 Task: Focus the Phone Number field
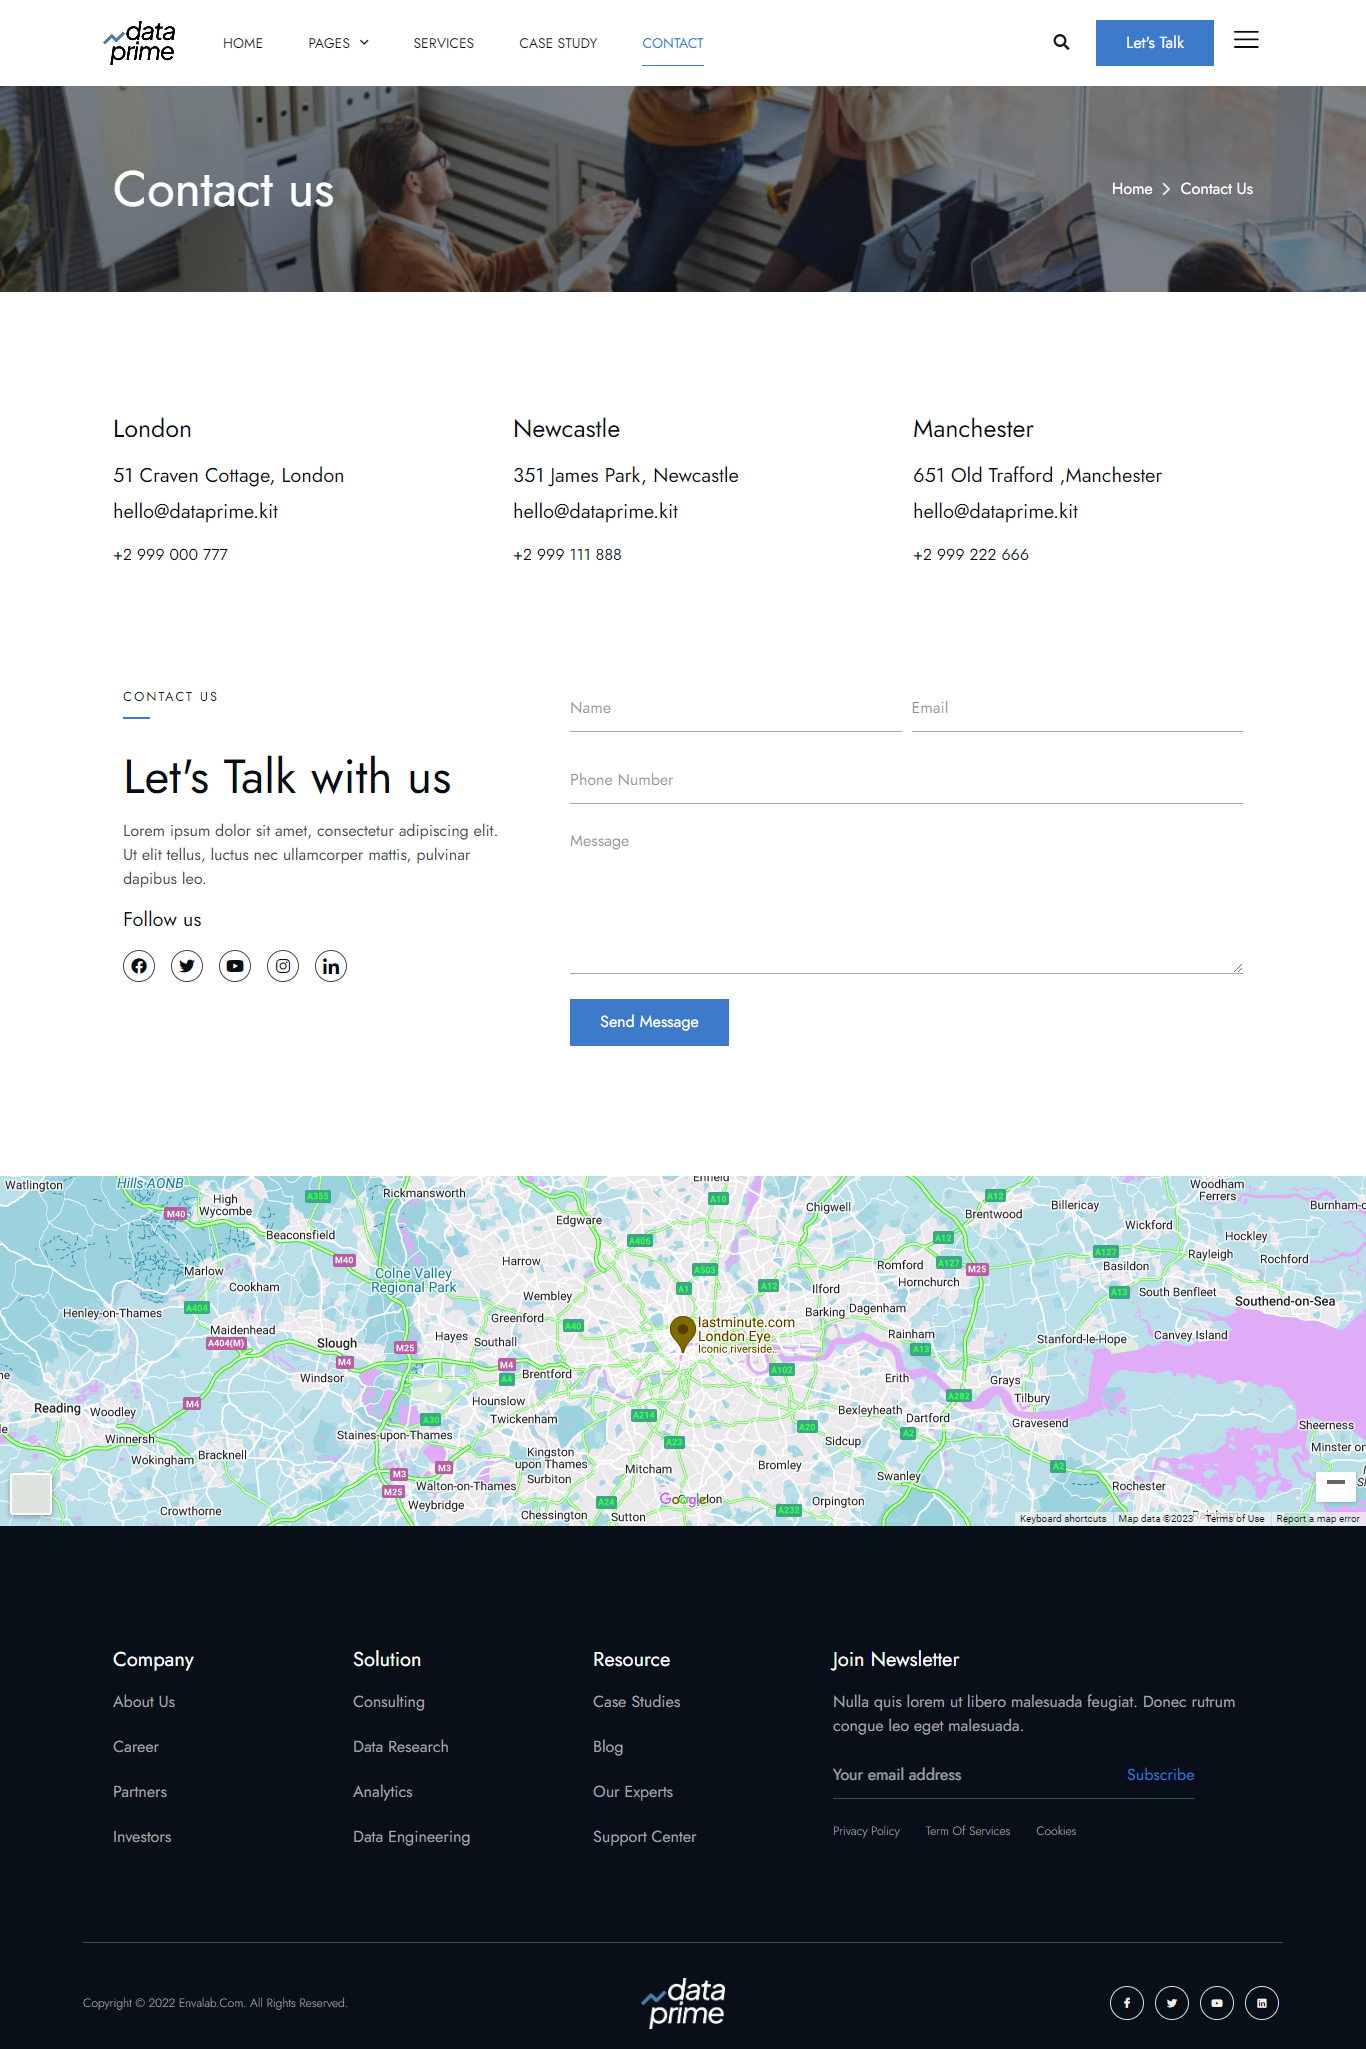point(906,780)
